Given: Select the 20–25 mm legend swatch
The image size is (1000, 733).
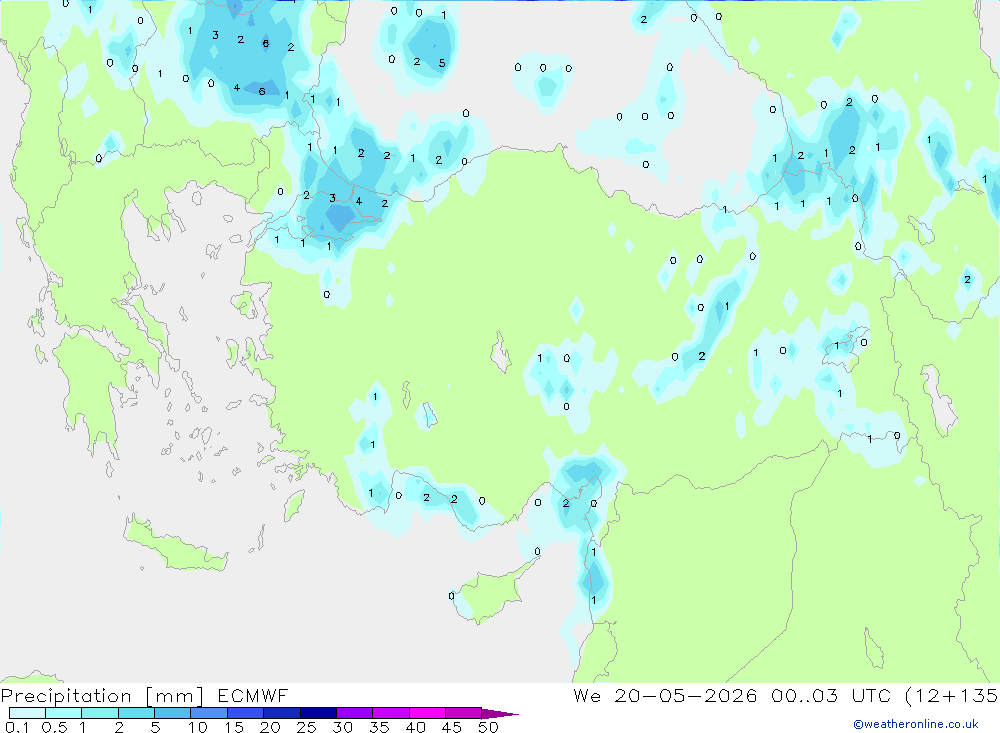Looking at the screenshot, I should [x=282, y=713].
